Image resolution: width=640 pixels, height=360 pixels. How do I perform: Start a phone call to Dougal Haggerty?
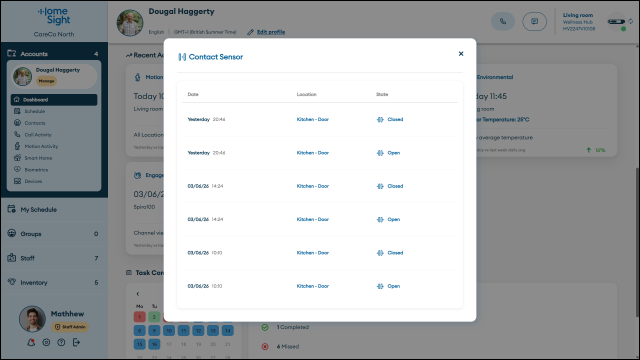(503, 21)
